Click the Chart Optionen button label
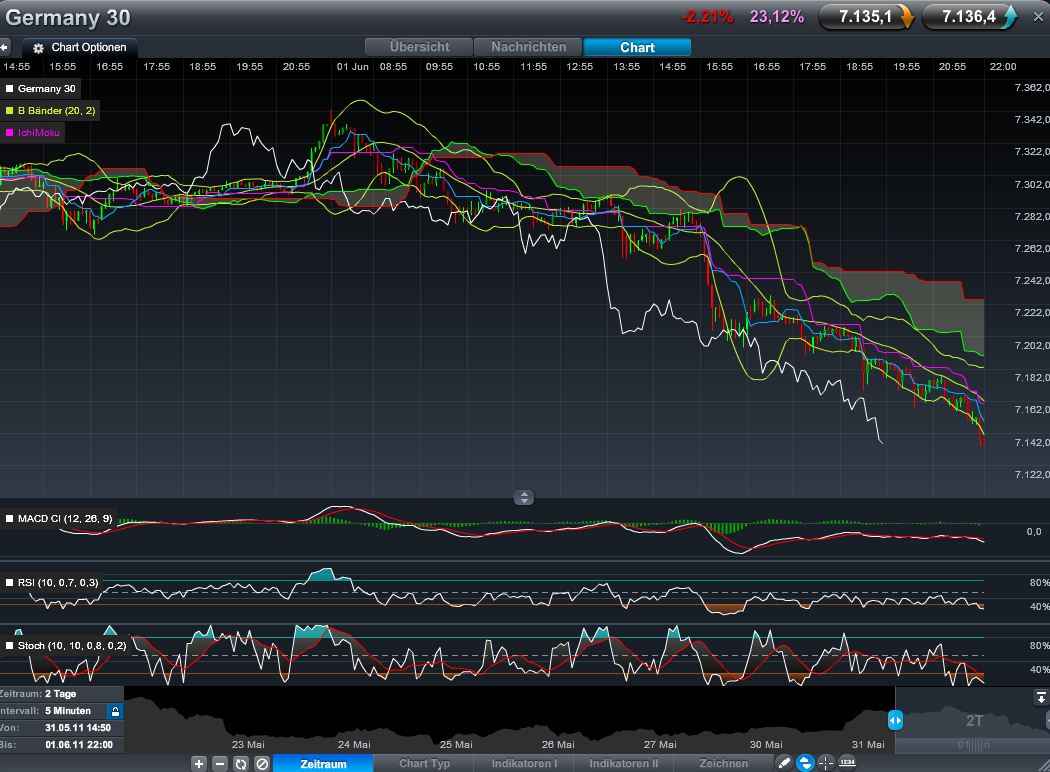Image resolution: width=1050 pixels, height=772 pixels. (88, 48)
